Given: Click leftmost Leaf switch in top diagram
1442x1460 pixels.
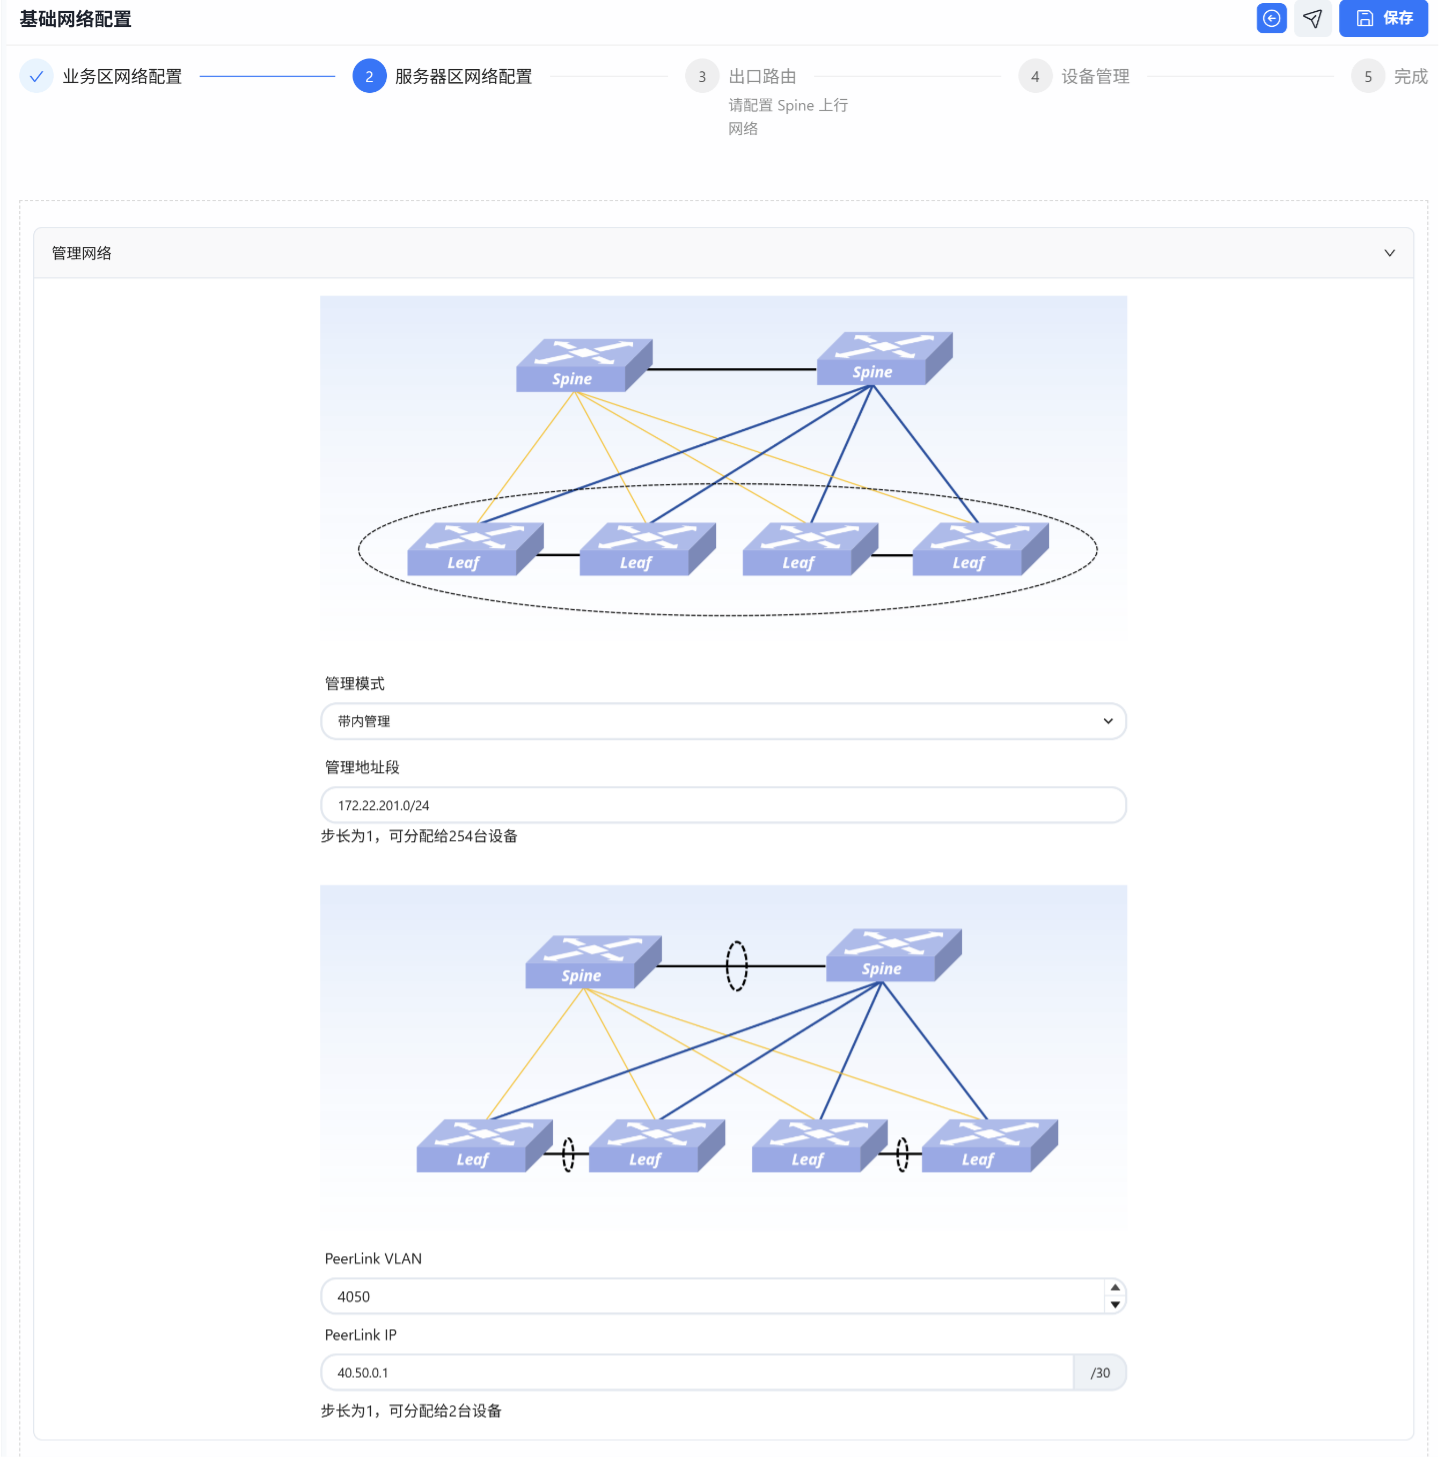Looking at the screenshot, I should coord(475,549).
